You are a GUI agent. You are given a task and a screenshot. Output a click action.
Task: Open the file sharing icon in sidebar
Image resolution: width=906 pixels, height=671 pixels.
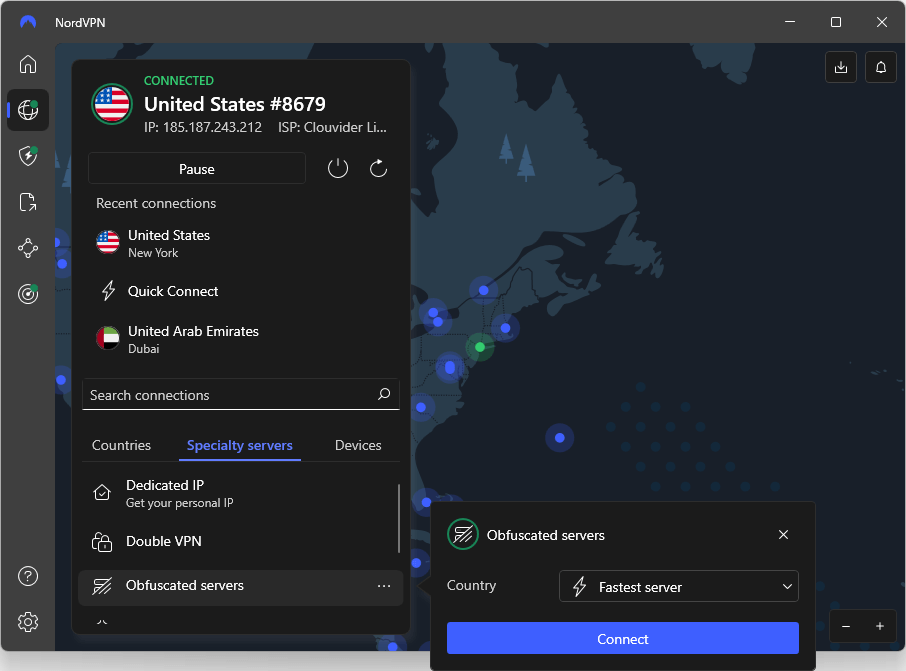pyautogui.click(x=28, y=202)
